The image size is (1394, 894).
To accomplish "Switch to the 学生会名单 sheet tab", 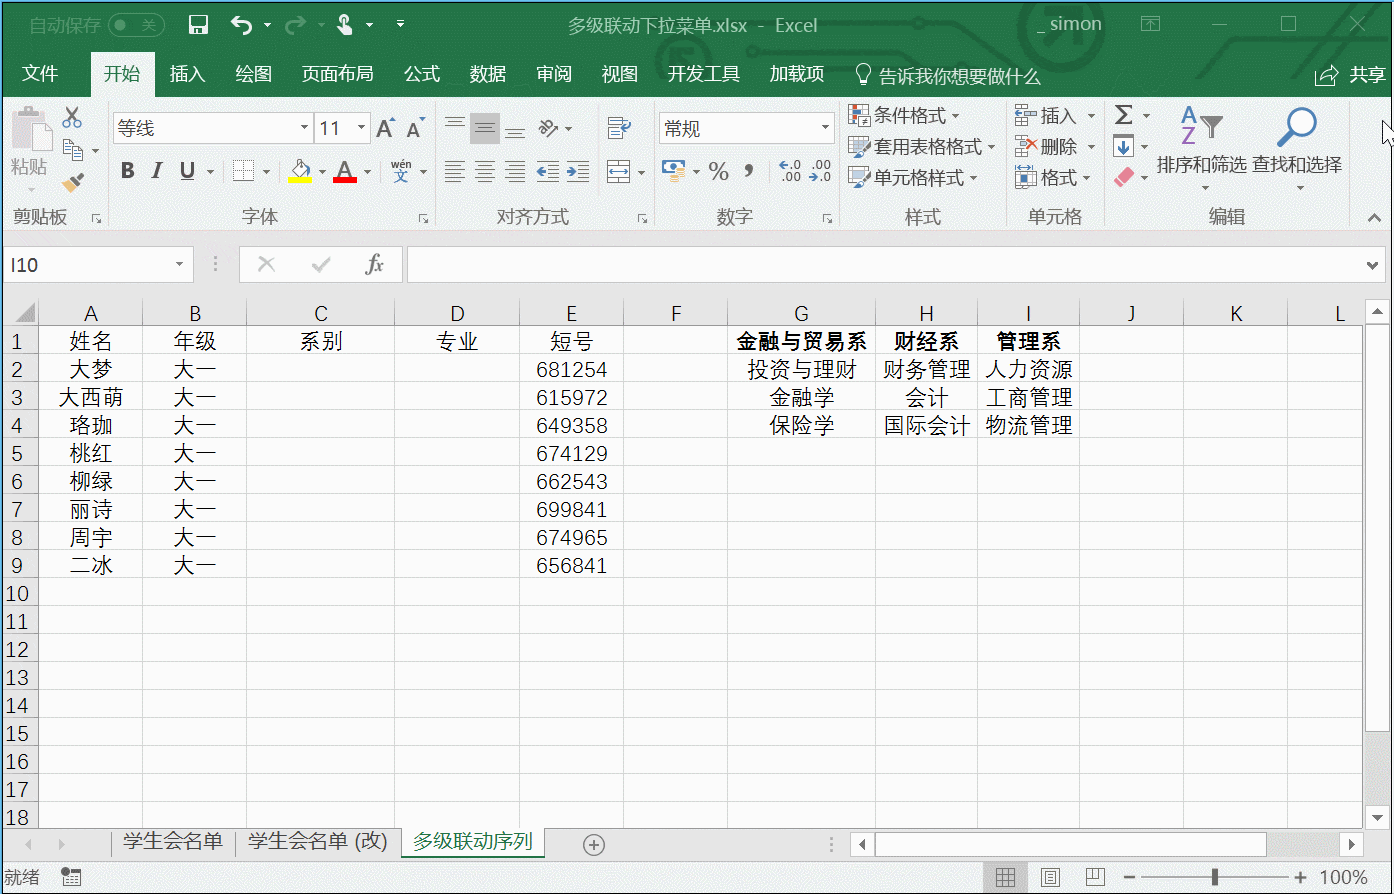I will click(x=172, y=842).
